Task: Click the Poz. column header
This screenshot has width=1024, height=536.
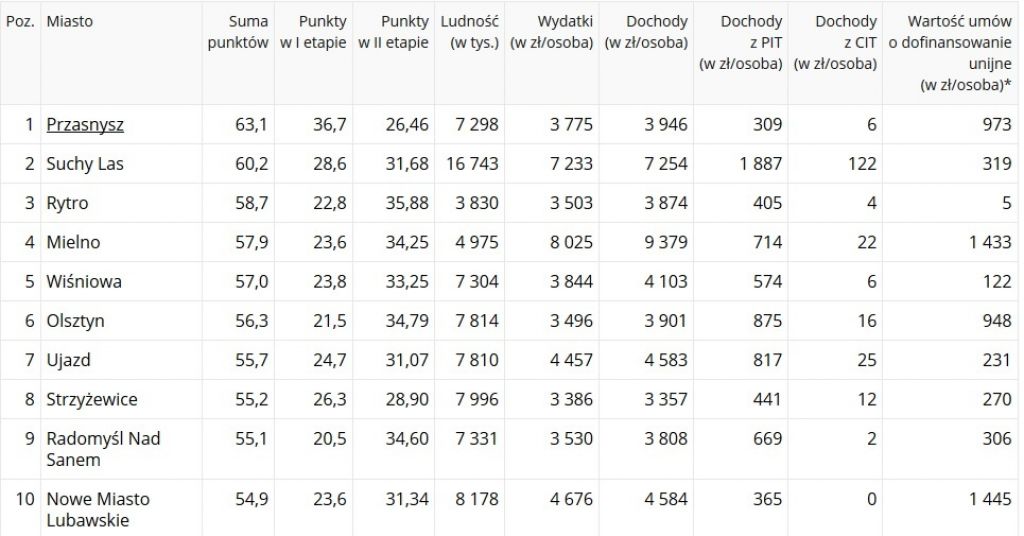Action: (x=20, y=21)
